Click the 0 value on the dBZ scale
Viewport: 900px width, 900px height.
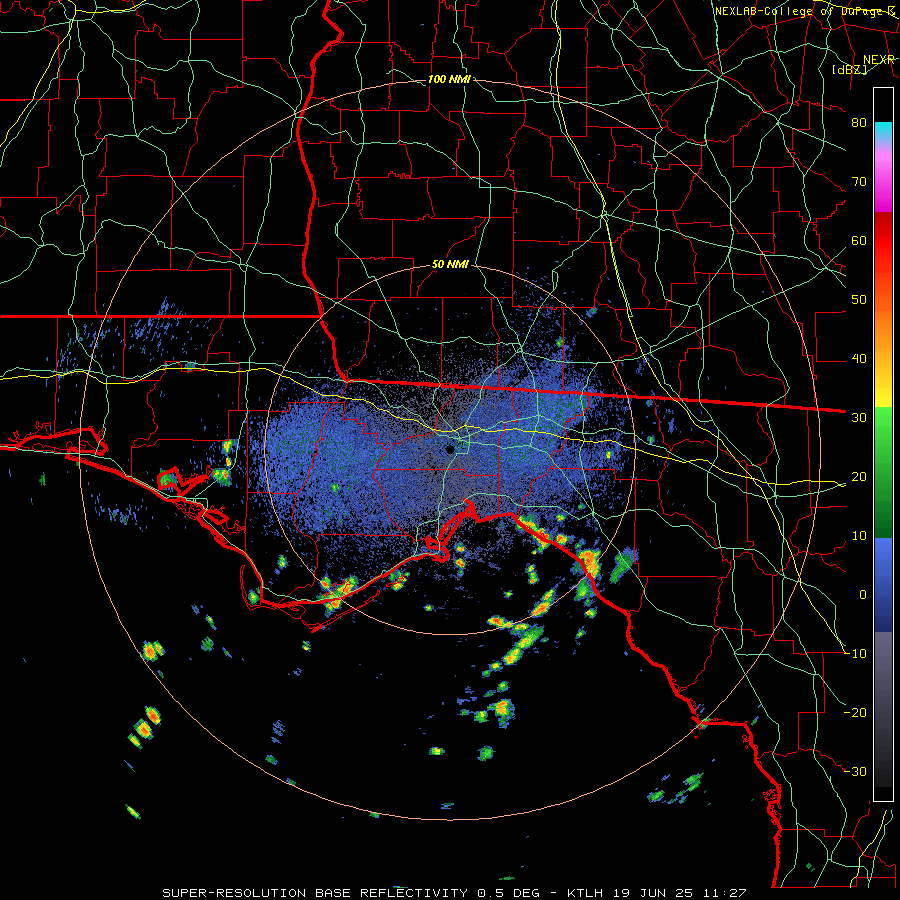point(863,595)
